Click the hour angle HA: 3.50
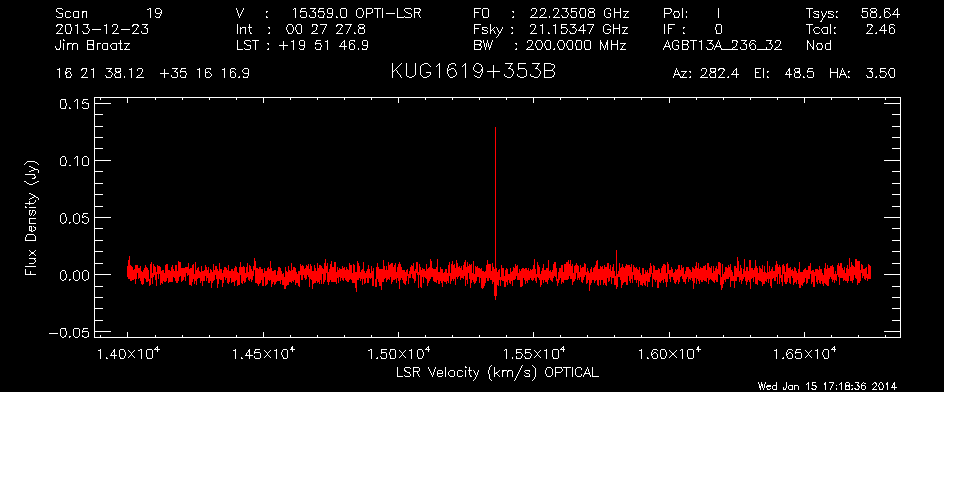 click(862, 73)
